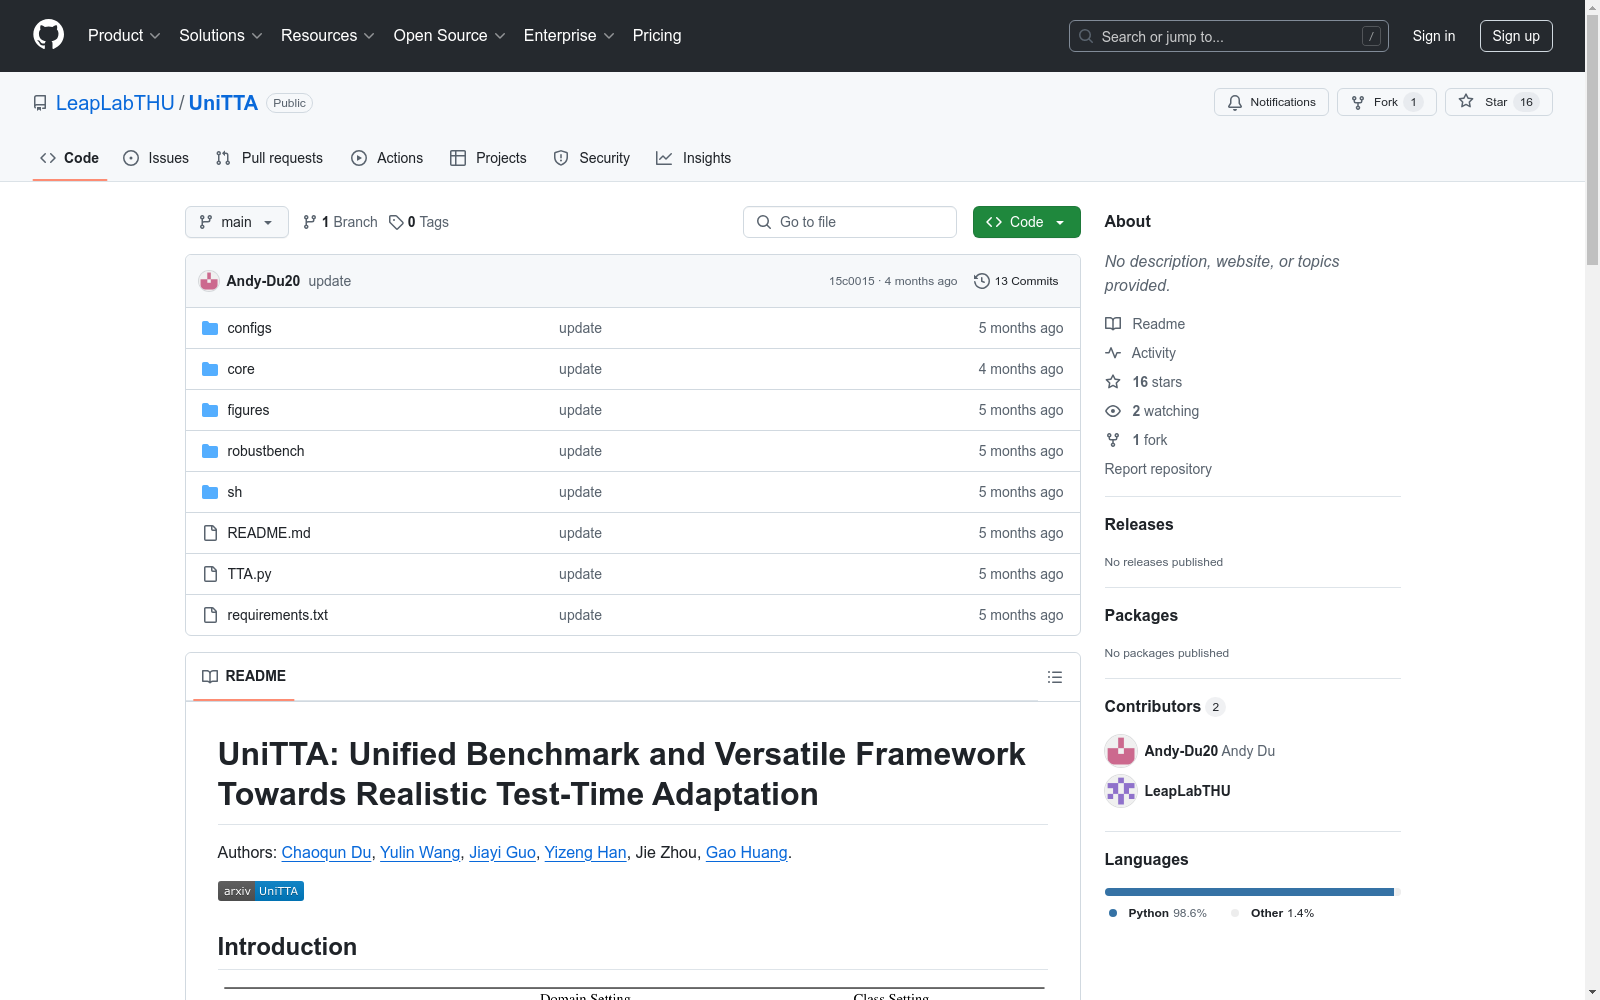Switch to the Security tab
The image size is (1600, 1000).
592,158
